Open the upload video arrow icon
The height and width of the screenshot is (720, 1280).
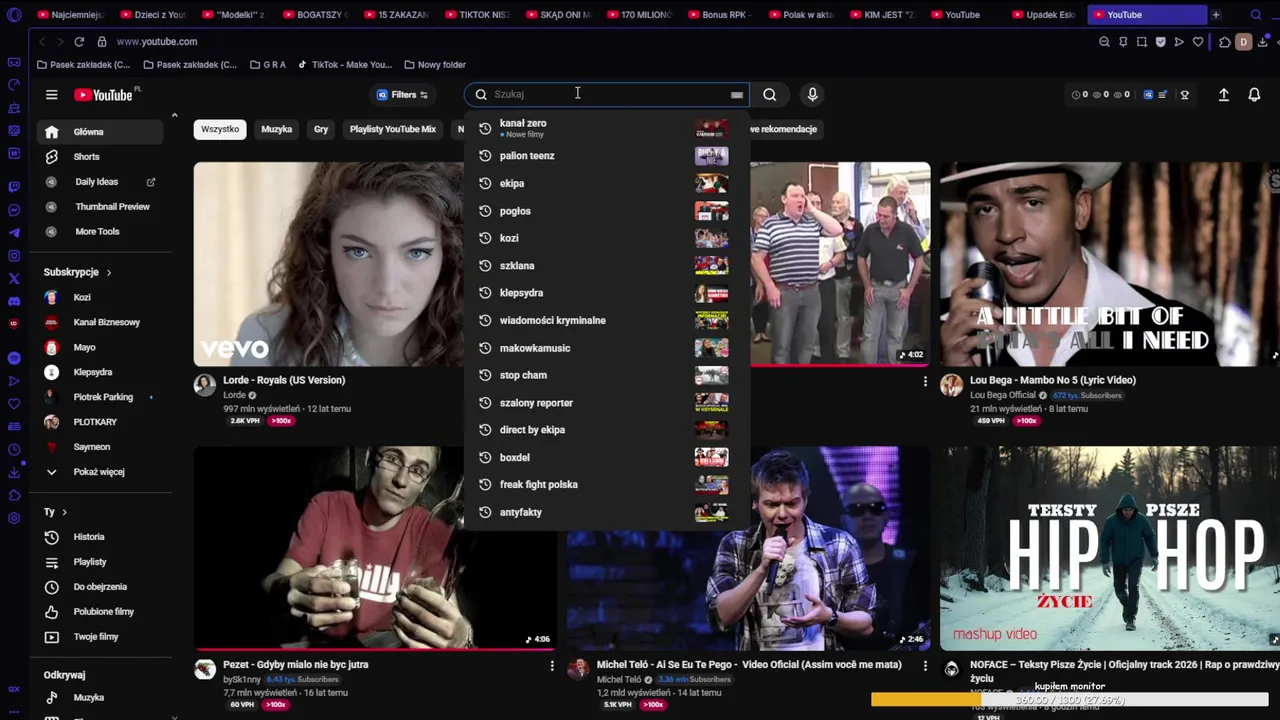pos(1223,94)
